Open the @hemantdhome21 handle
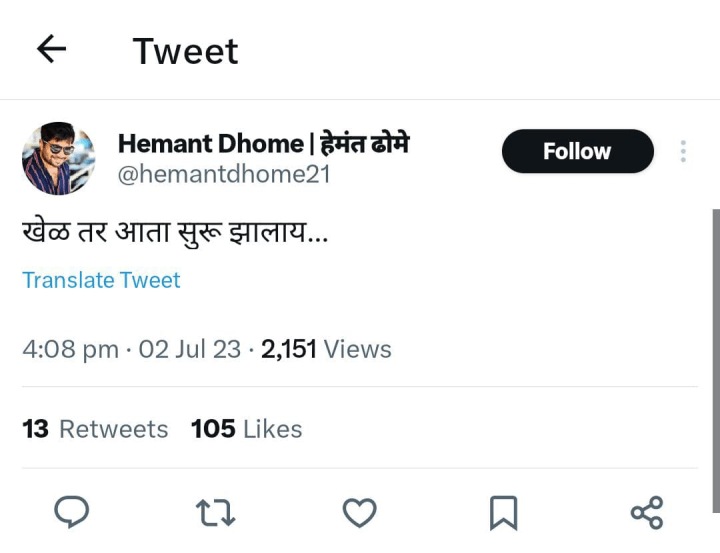This screenshot has width=720, height=553. [x=224, y=175]
